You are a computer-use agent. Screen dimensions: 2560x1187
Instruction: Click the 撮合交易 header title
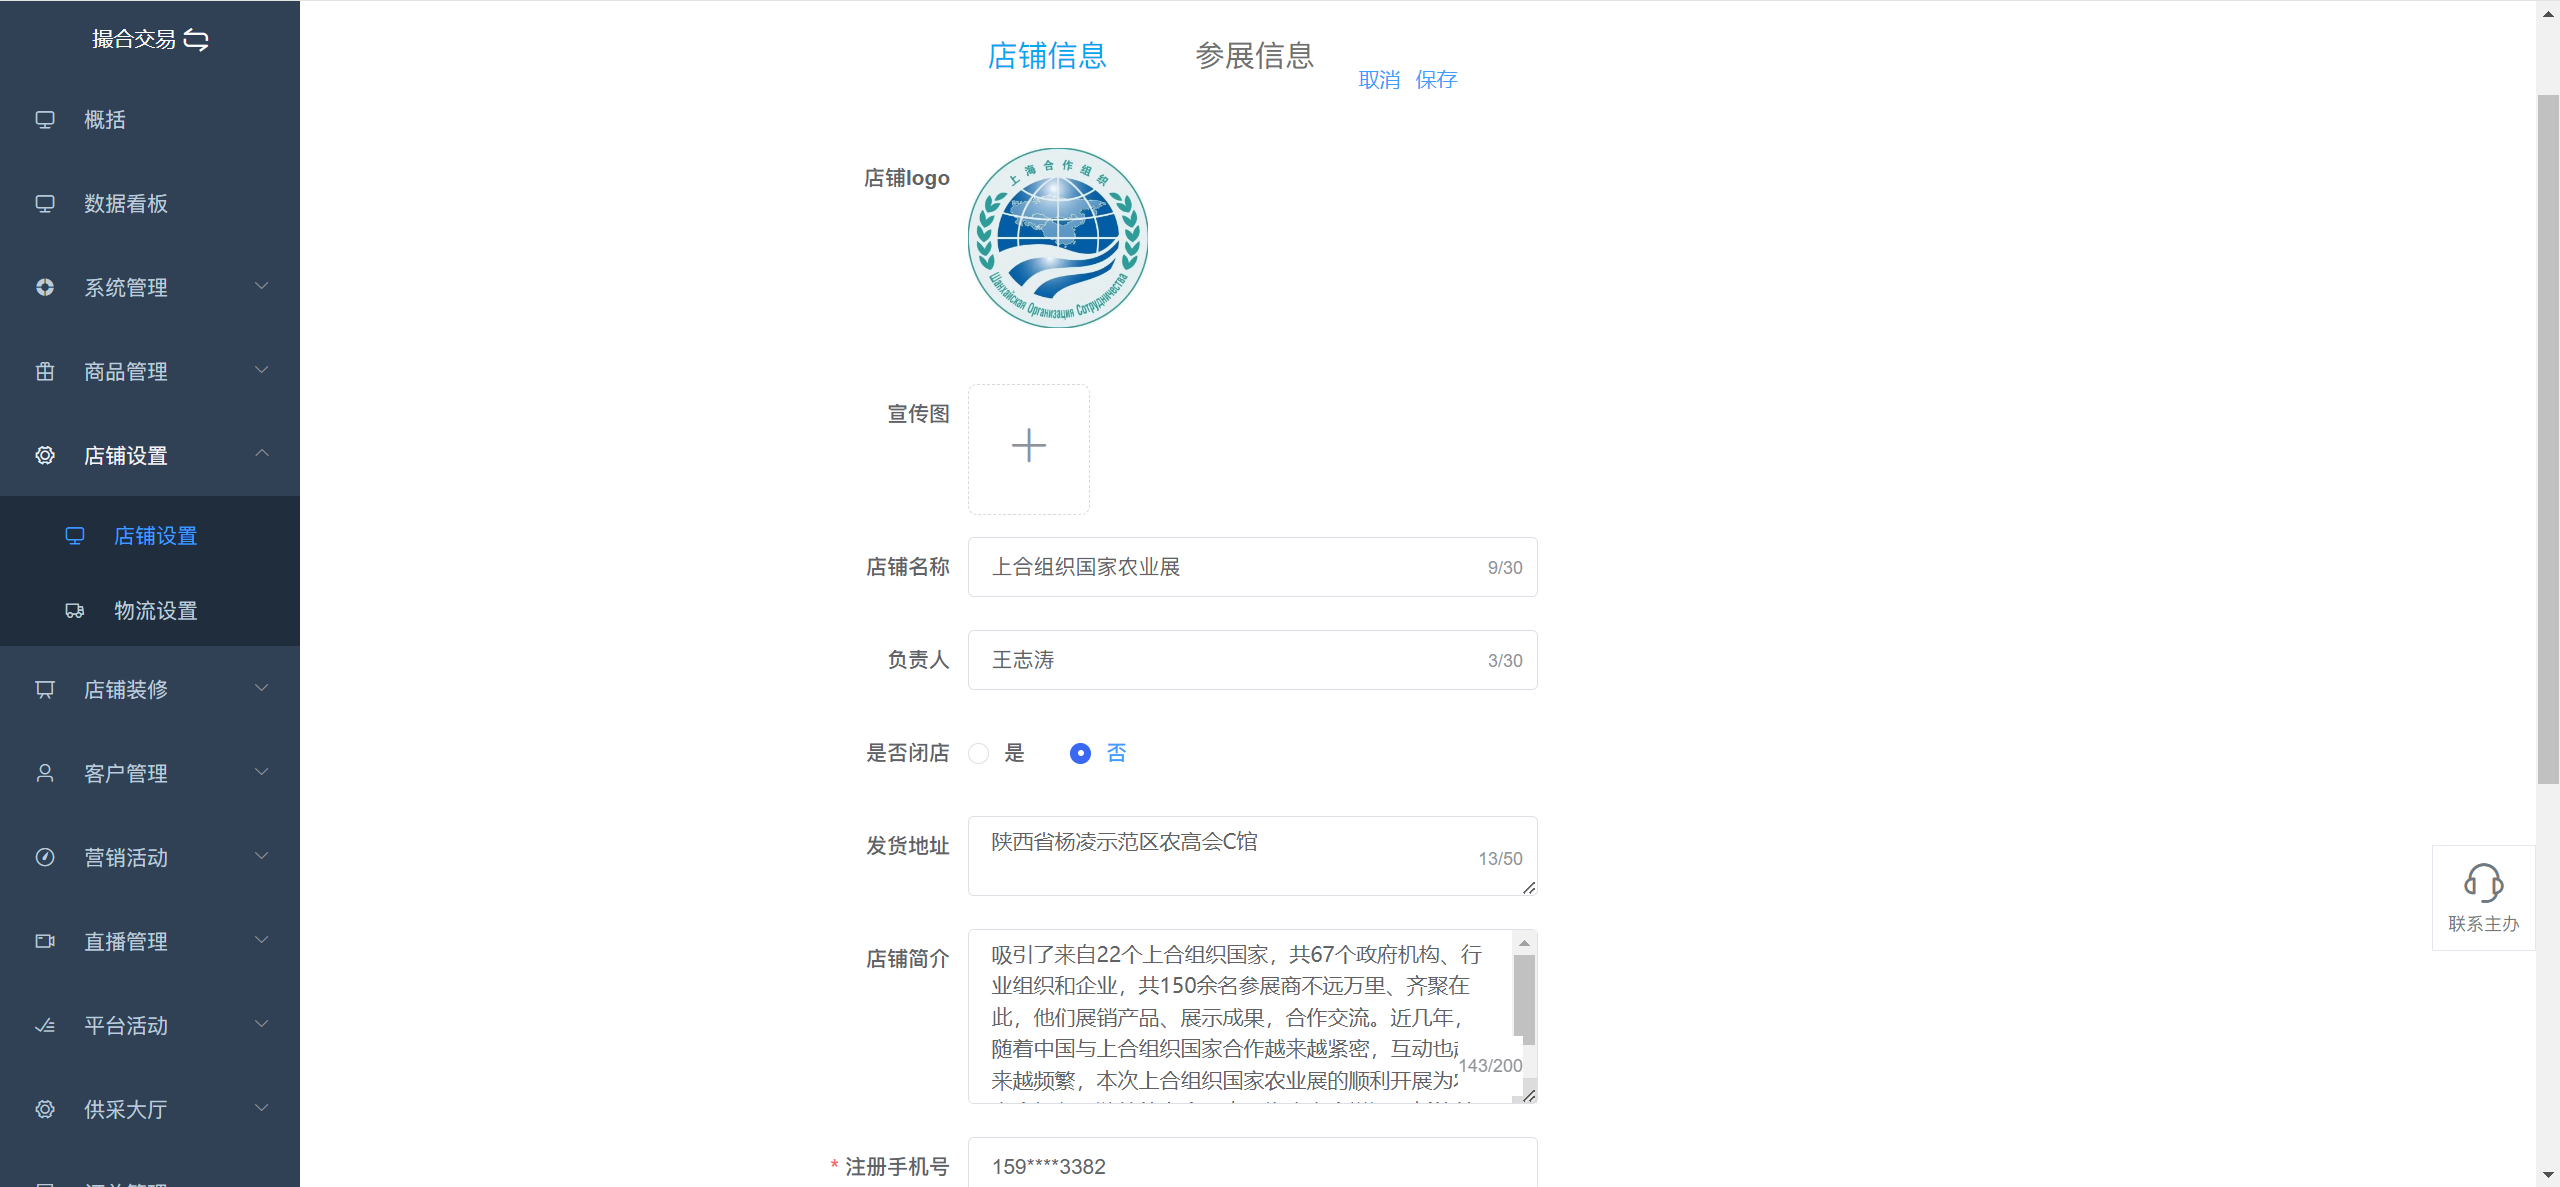pyautogui.click(x=134, y=40)
